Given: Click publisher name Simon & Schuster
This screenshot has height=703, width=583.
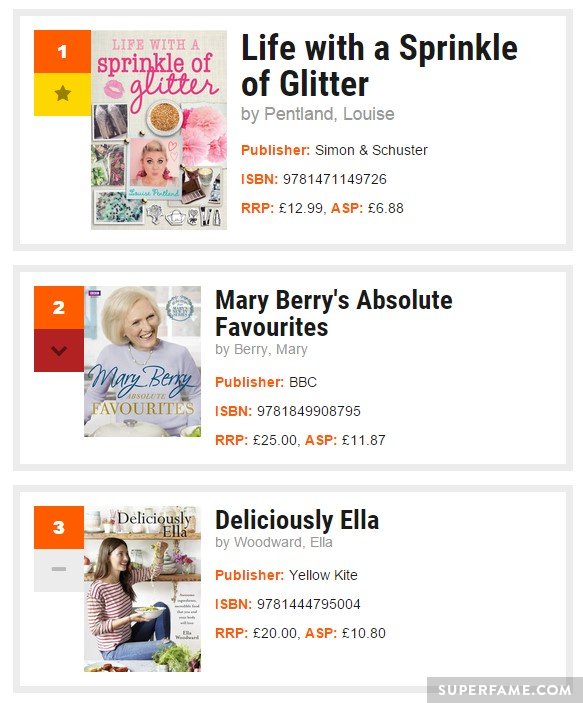Looking at the screenshot, I should point(371,150).
